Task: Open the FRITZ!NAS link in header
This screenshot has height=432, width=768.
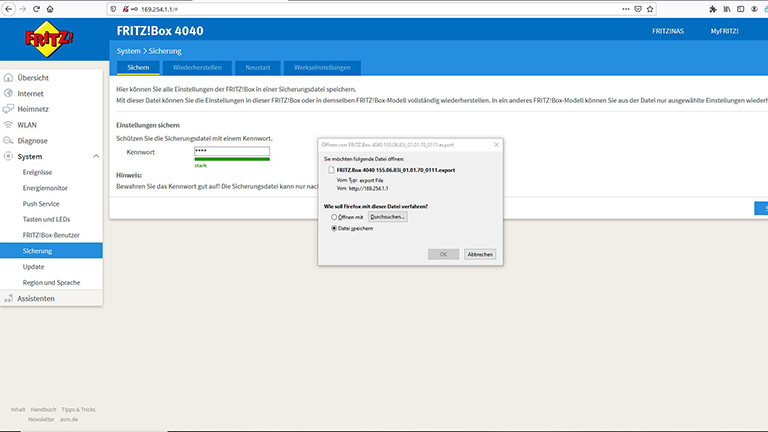Action: click(x=667, y=31)
